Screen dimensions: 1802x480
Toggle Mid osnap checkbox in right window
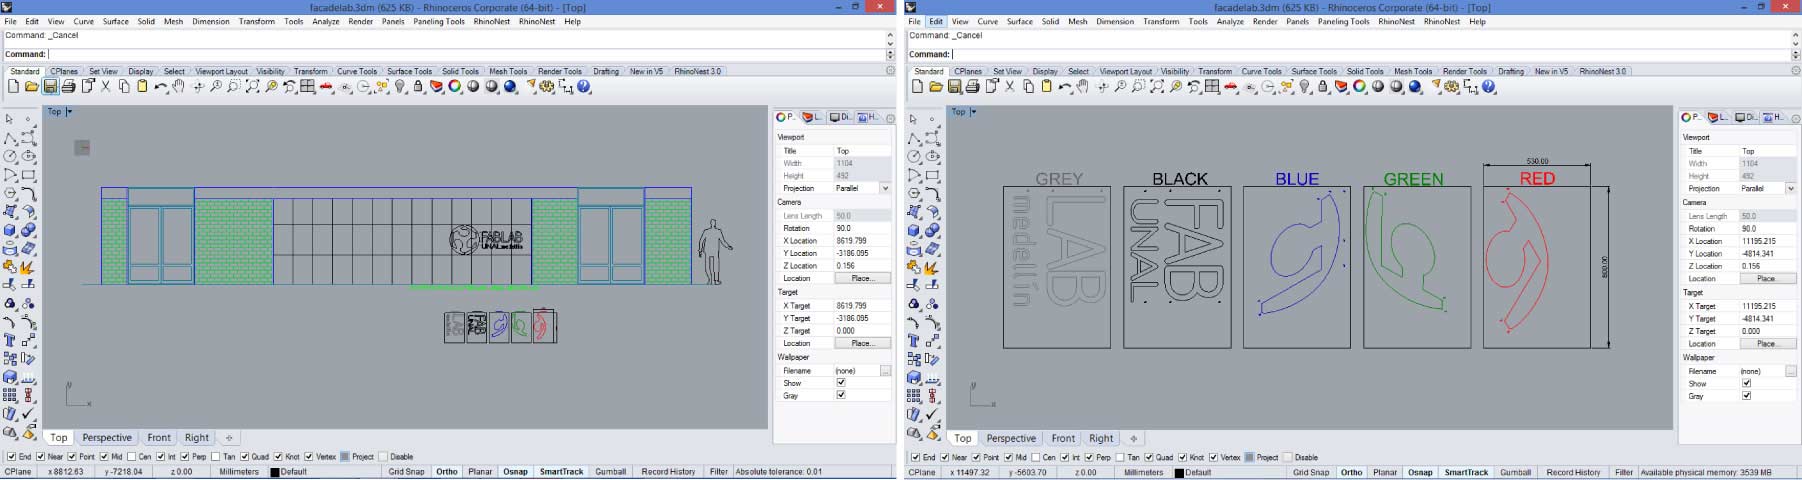tap(1006, 457)
